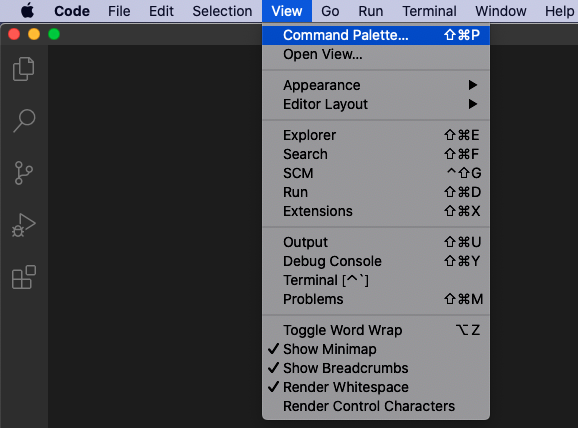Toggle the Show Minimap checkmark item

coord(376,349)
